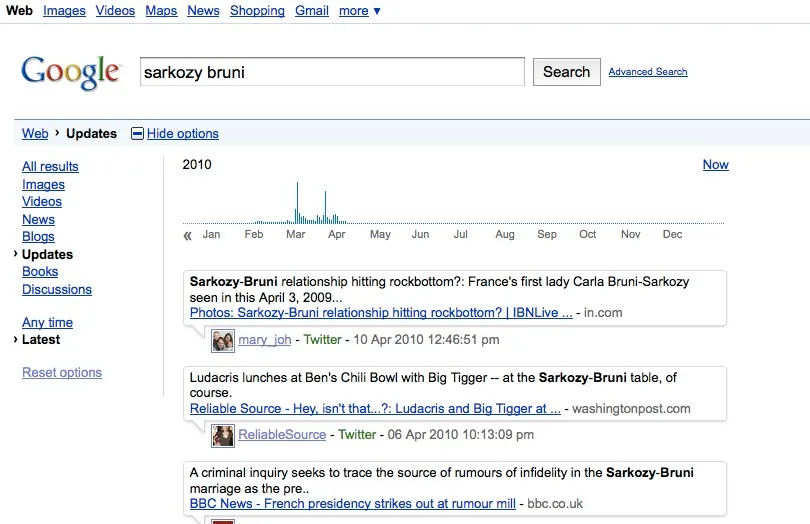Viewport: 810px width, 524px height.
Task: Click the double left arrow before Jan
Action: (188, 236)
